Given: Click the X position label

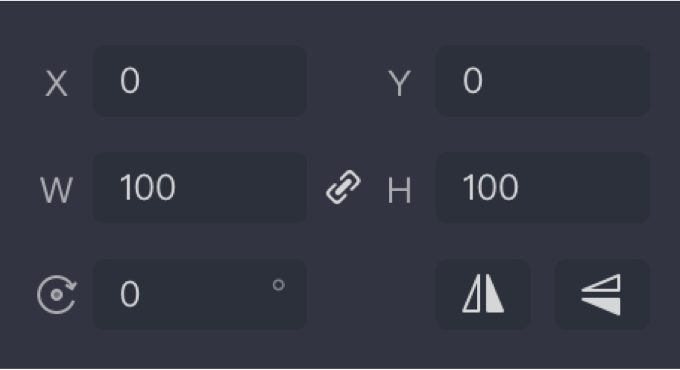Looking at the screenshot, I should pos(56,83).
